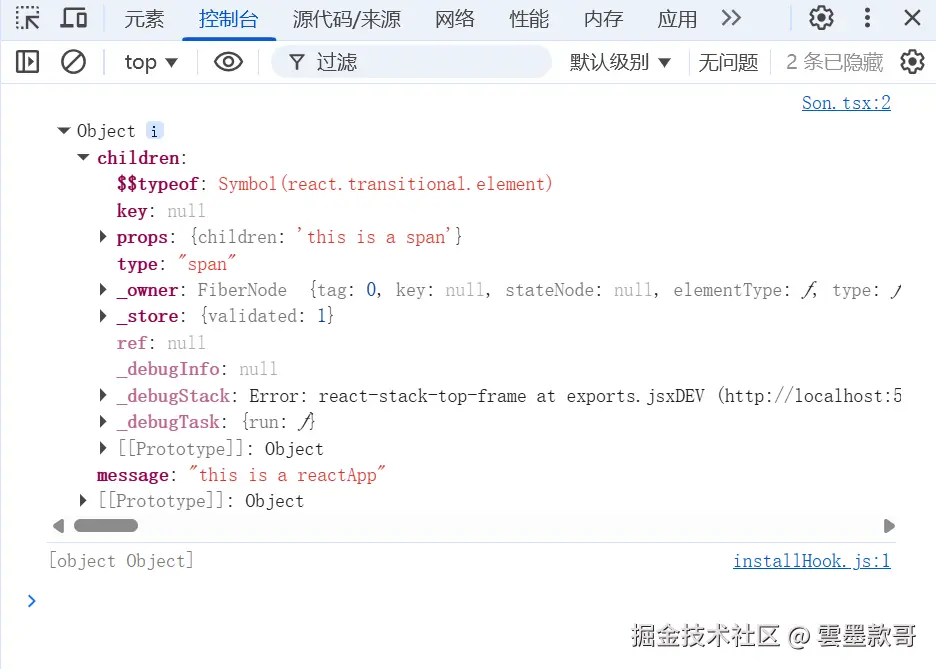The image size is (936, 669).
Task: Switch to the 网络 tab
Action: 455,18
